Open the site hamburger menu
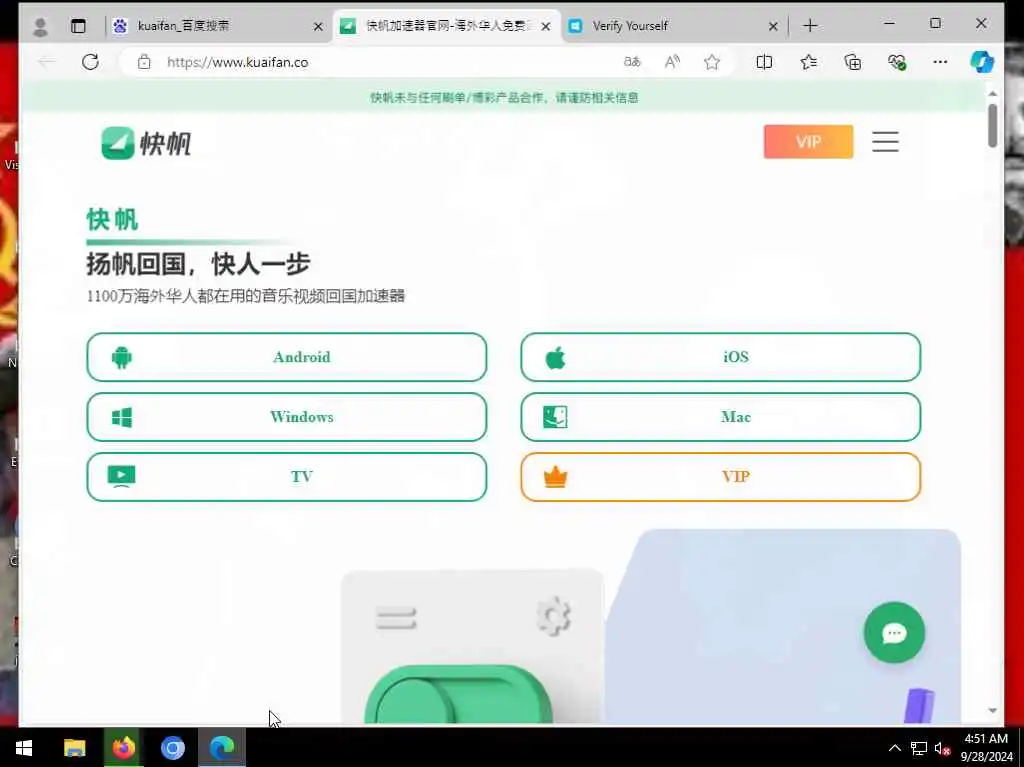The width and height of the screenshot is (1024, 767). tap(886, 142)
